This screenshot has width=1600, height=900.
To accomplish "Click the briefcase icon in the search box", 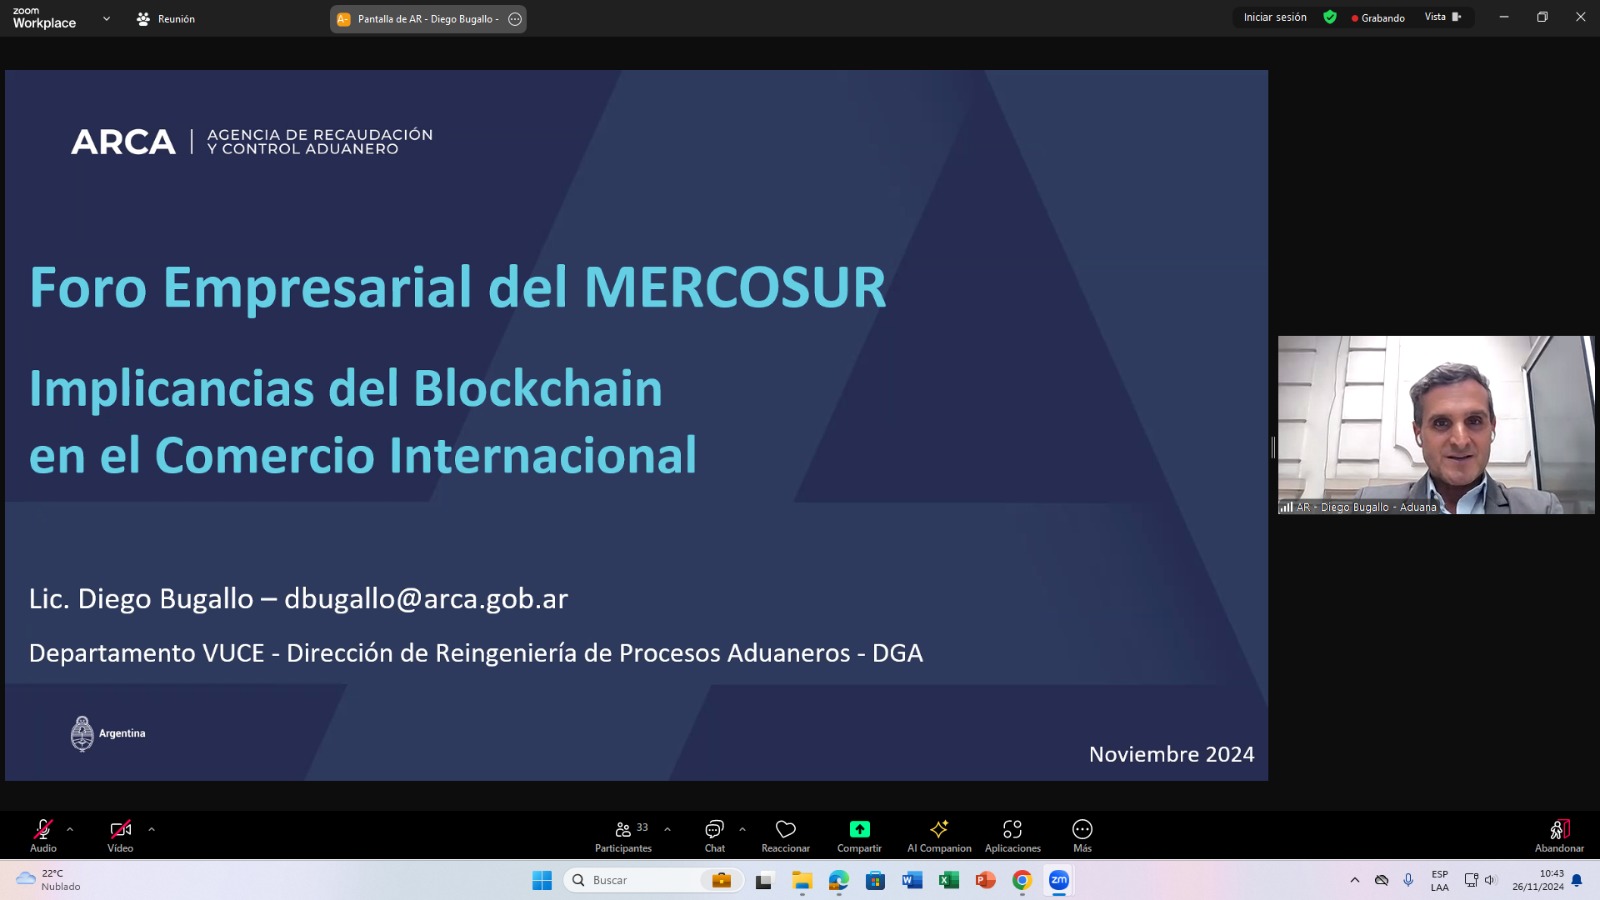I will click(721, 880).
